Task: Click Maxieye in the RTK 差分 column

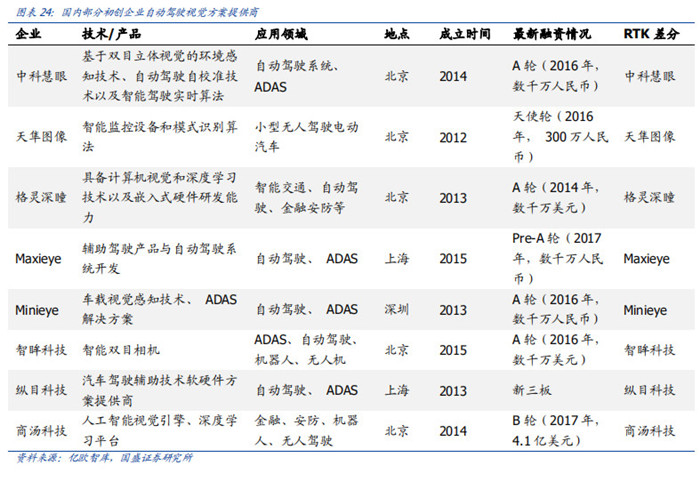Action: point(647,259)
